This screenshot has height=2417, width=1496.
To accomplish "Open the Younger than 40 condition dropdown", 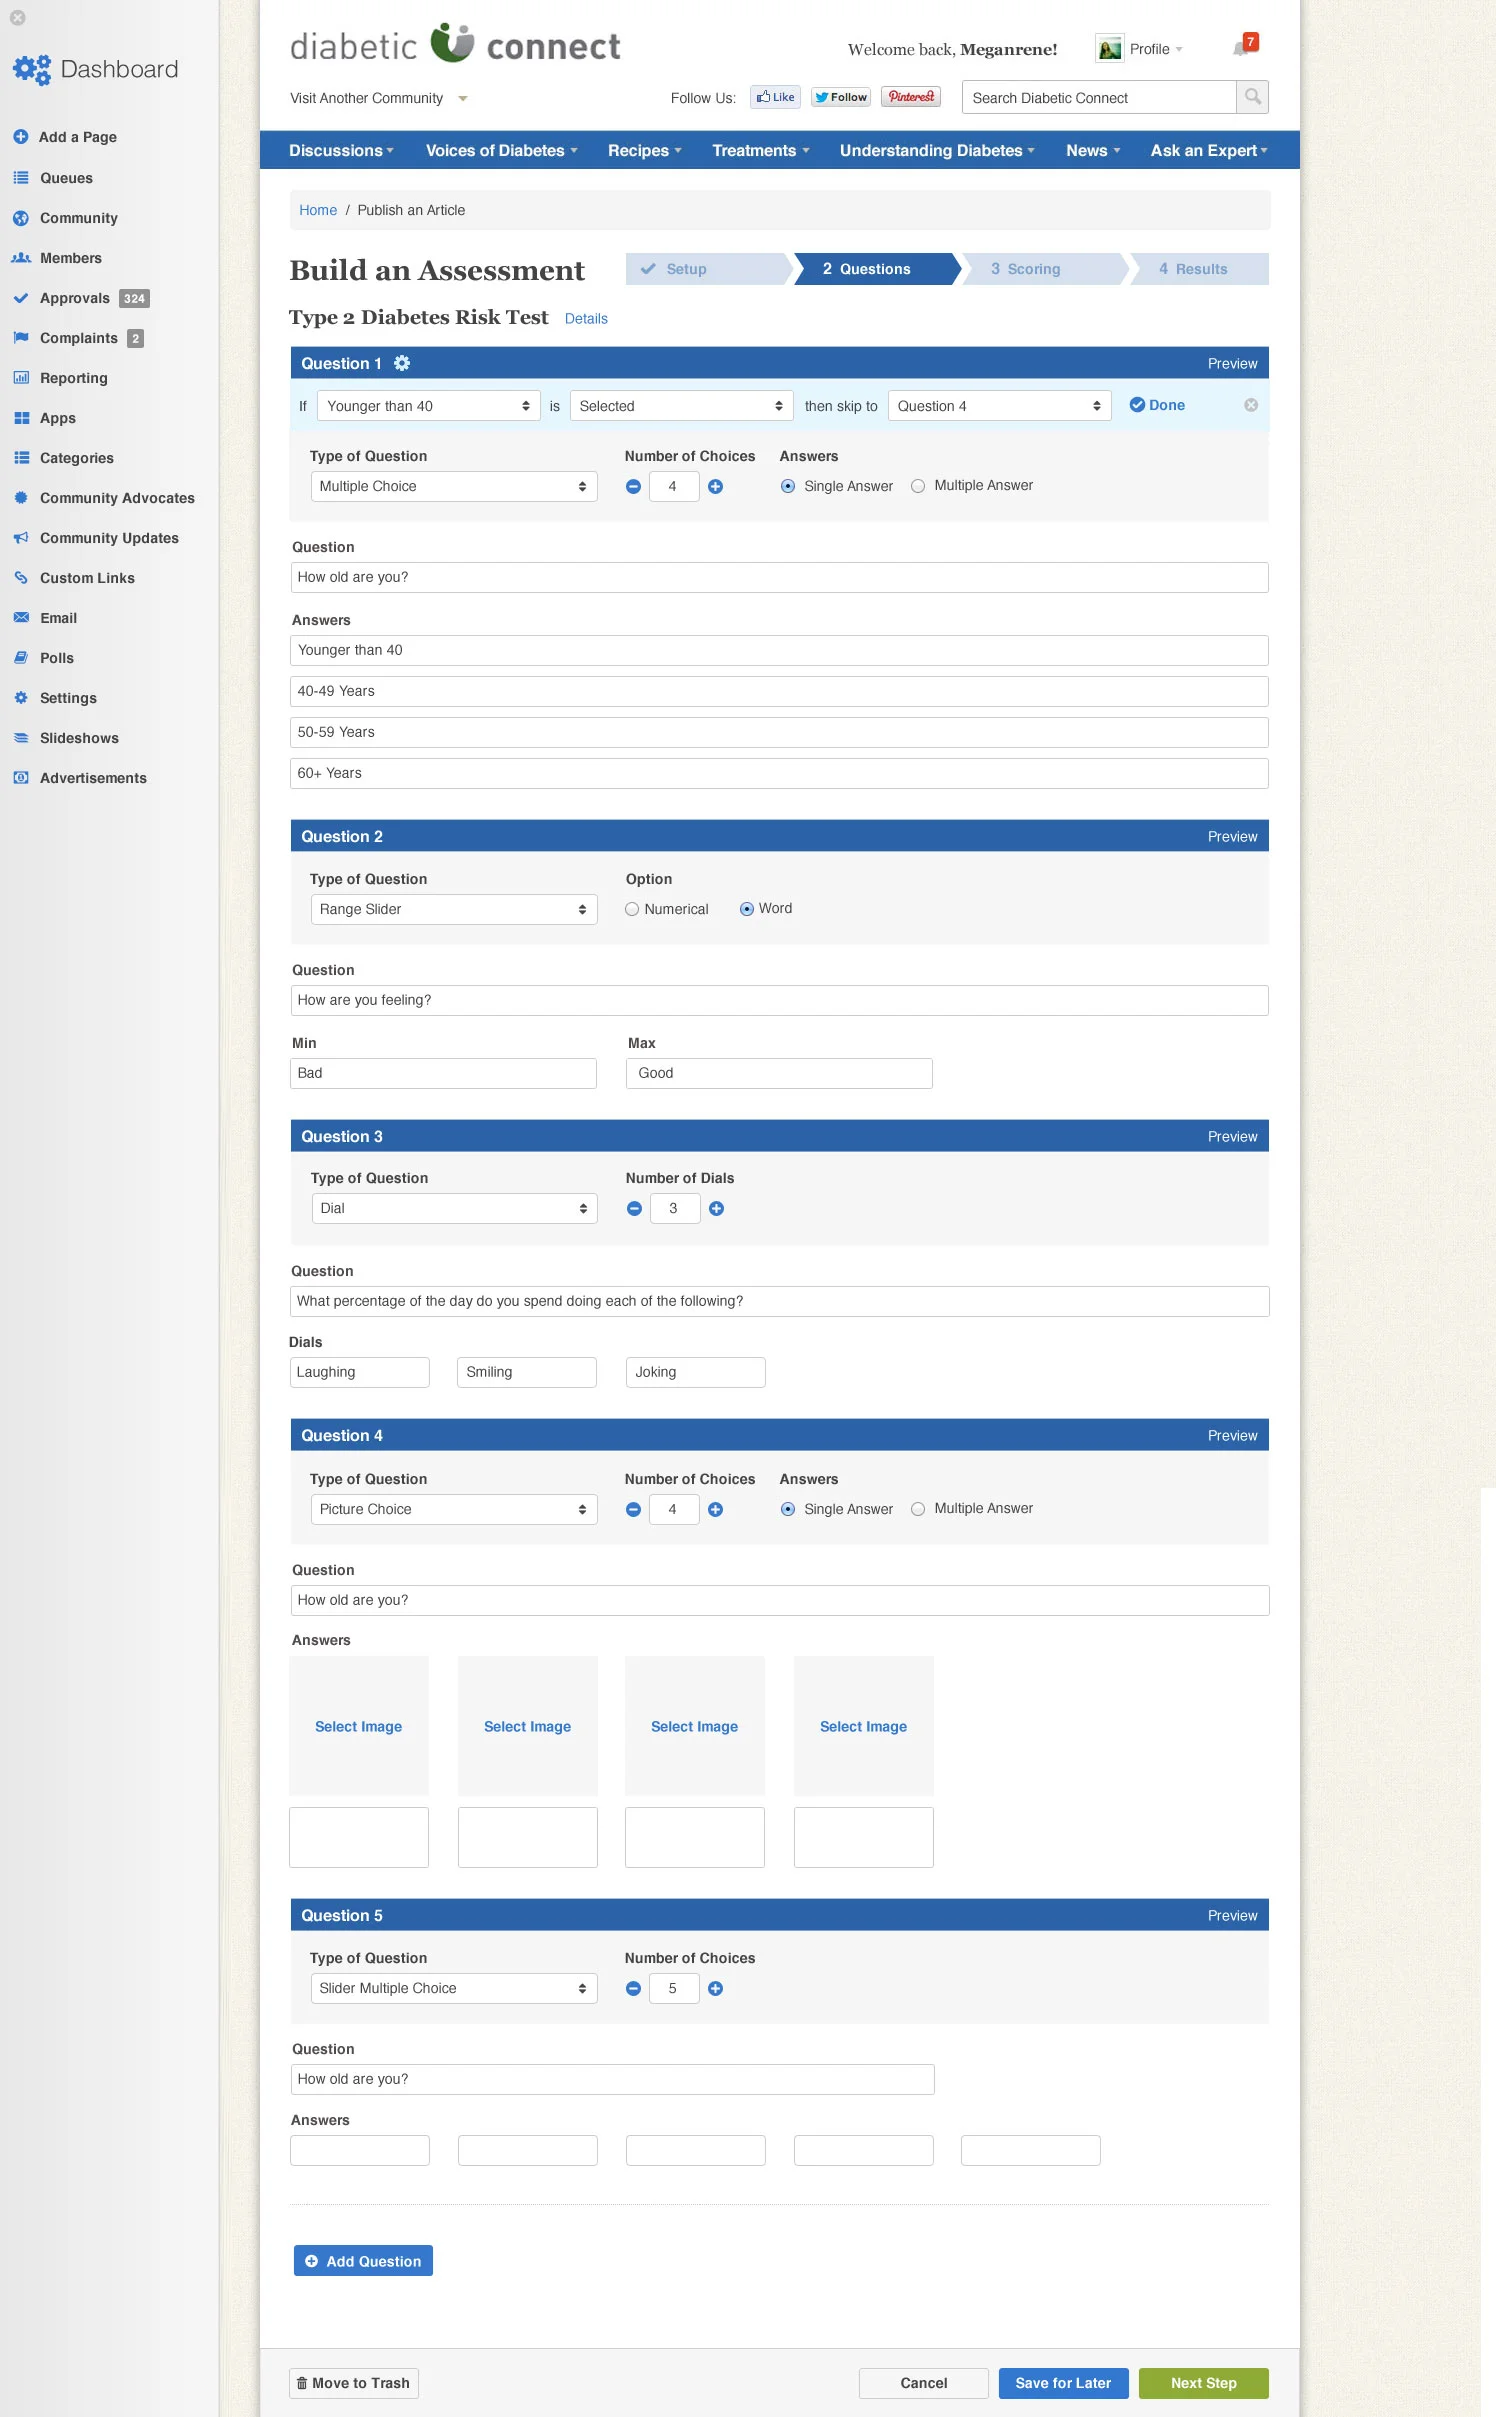I will [x=429, y=406].
